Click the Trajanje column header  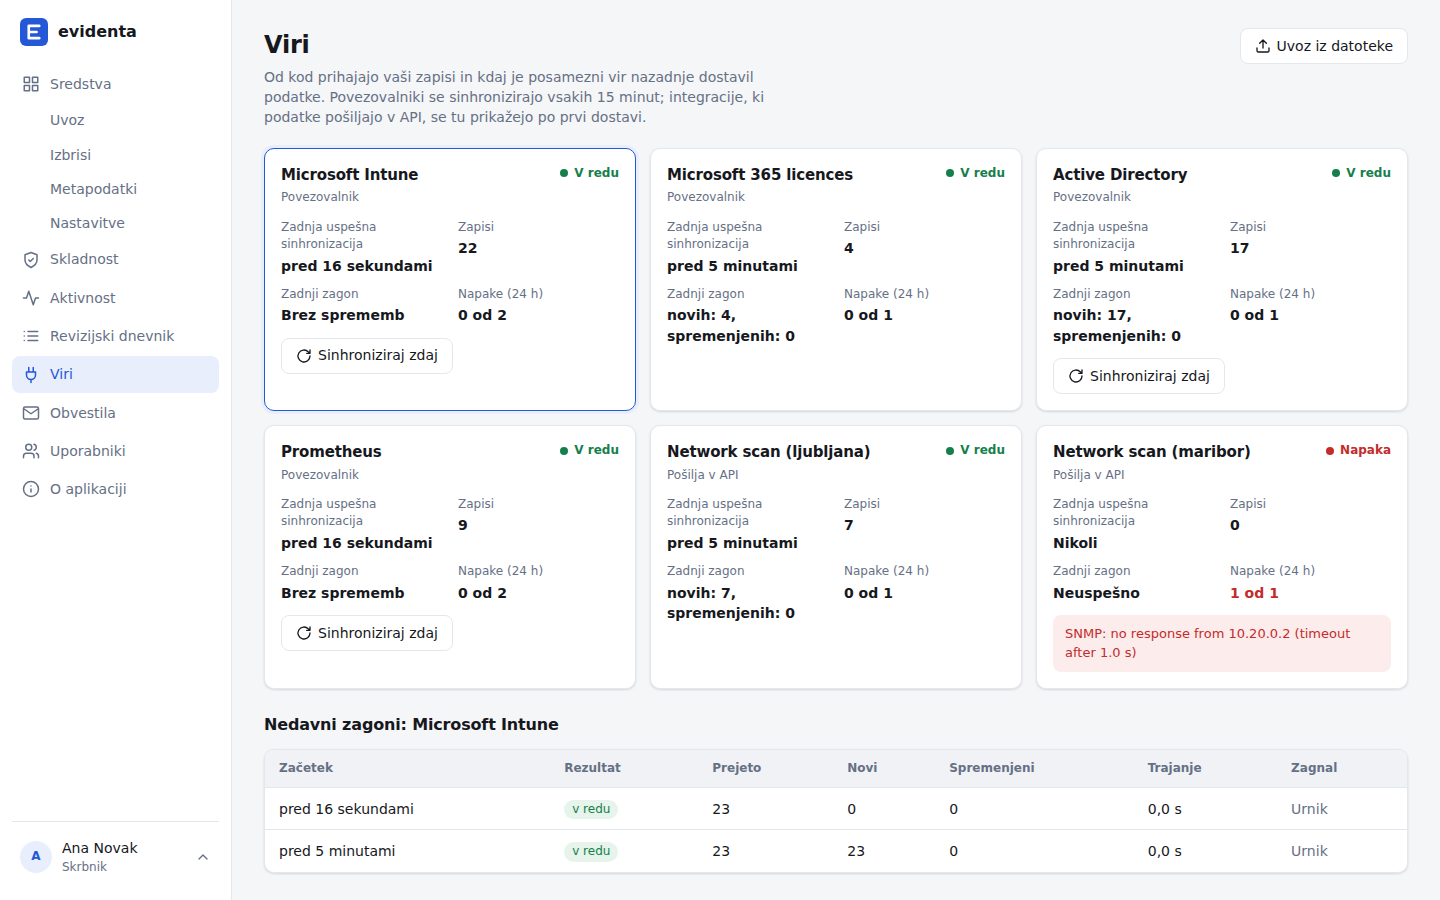1175,768
